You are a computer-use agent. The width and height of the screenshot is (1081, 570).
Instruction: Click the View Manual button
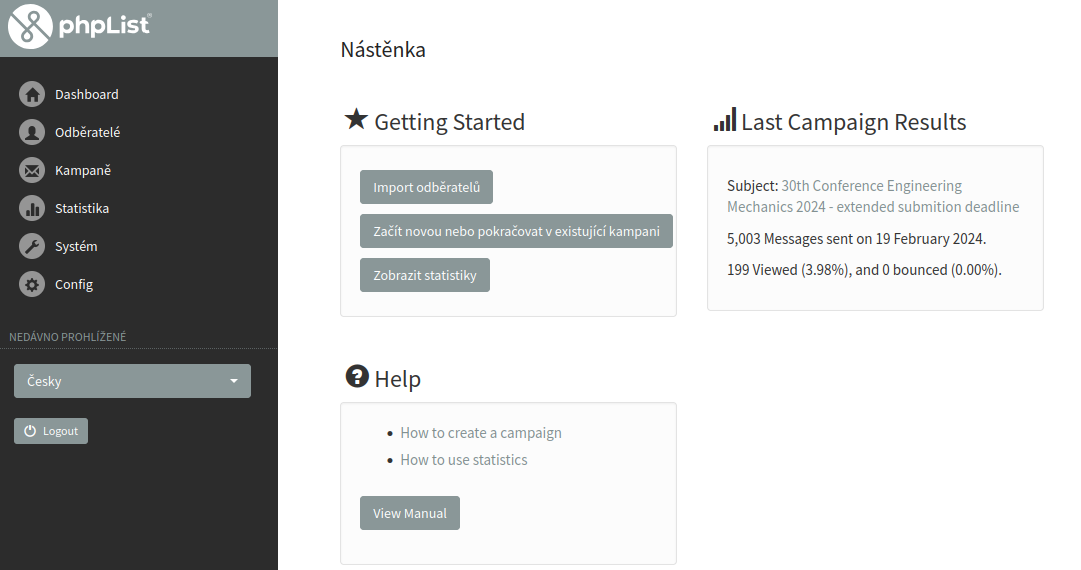(x=410, y=513)
